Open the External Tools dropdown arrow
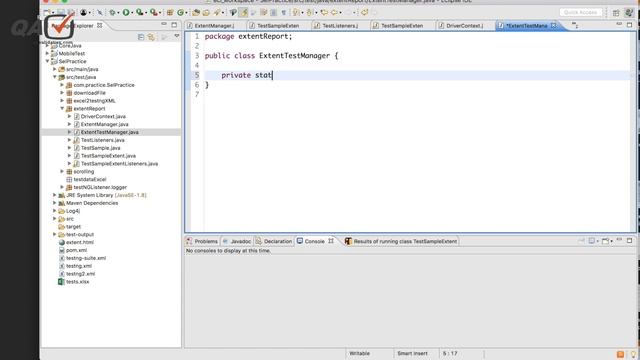 (x=160, y=13)
